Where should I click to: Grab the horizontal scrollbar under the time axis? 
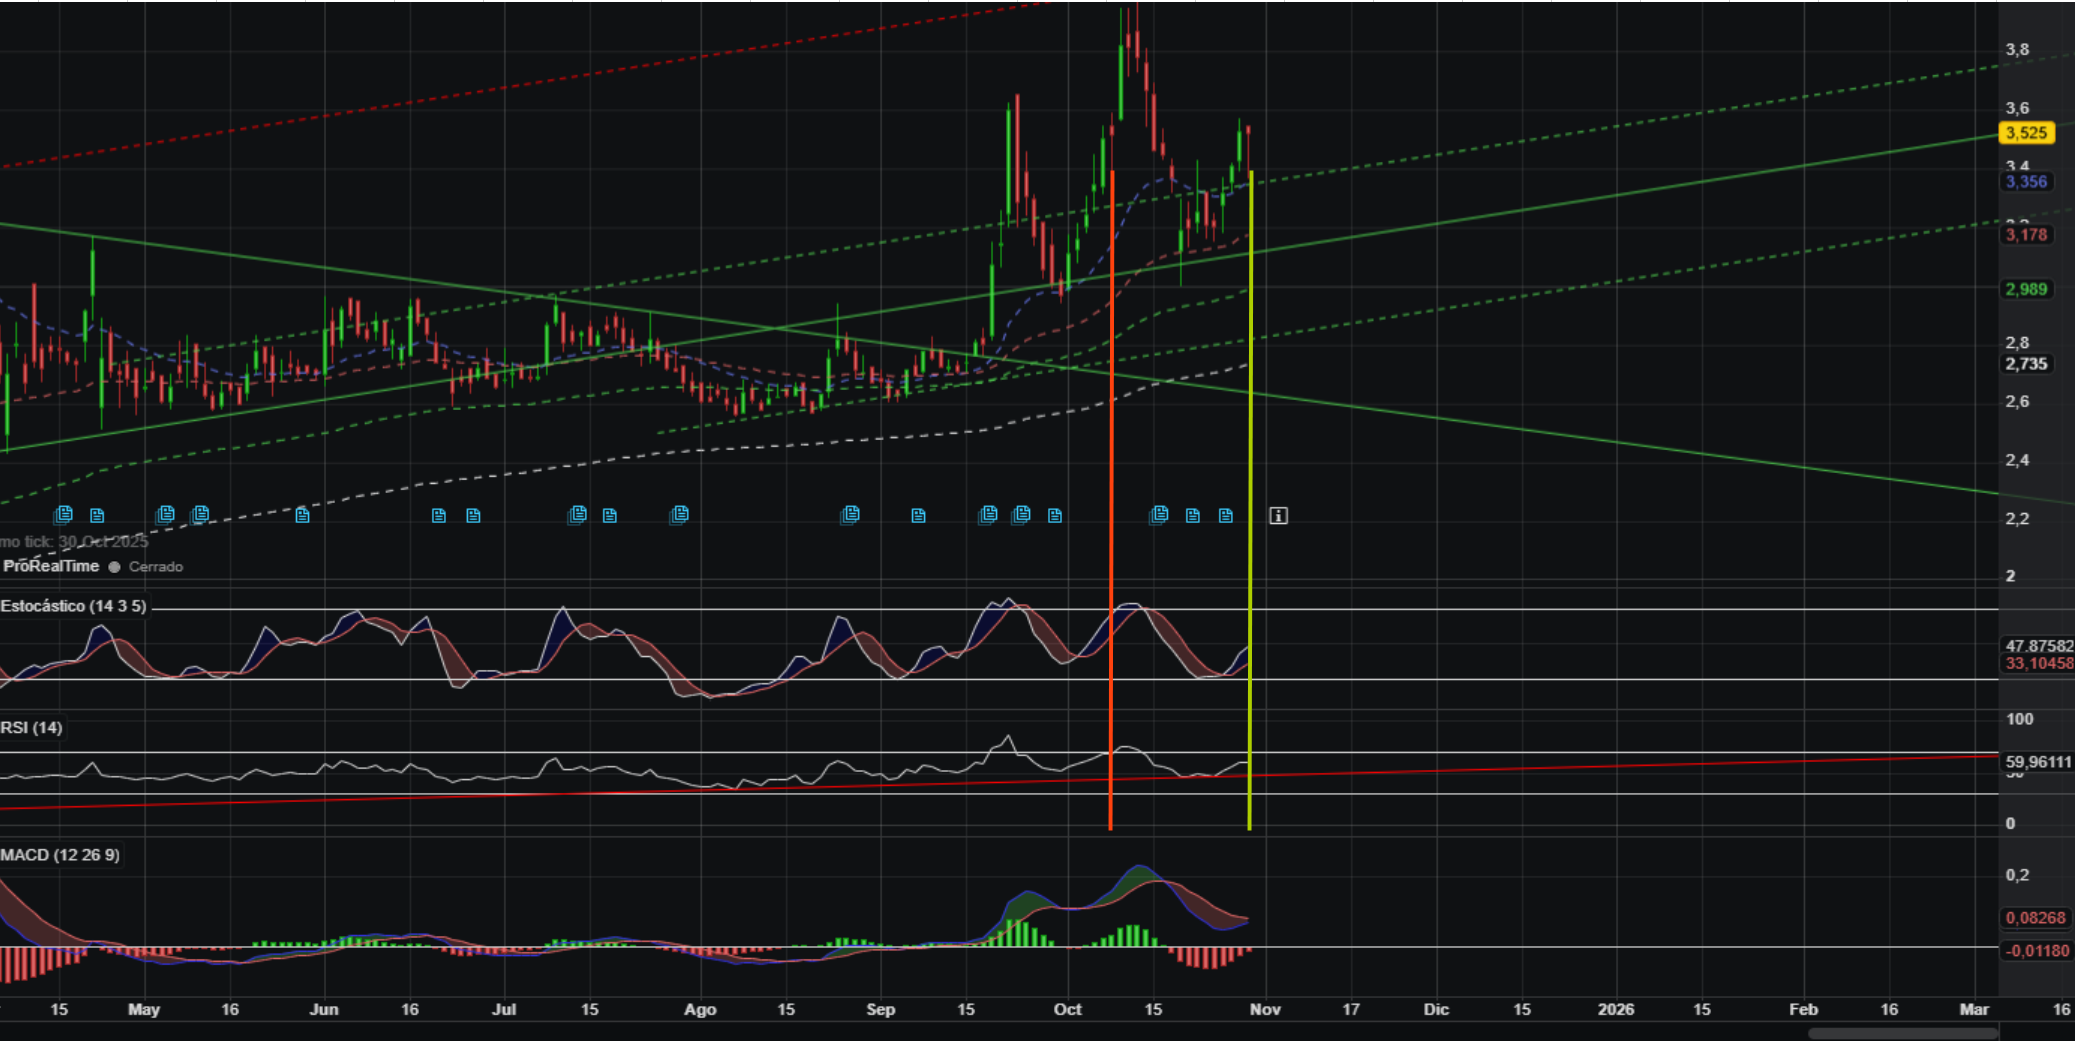[x=1903, y=1033]
